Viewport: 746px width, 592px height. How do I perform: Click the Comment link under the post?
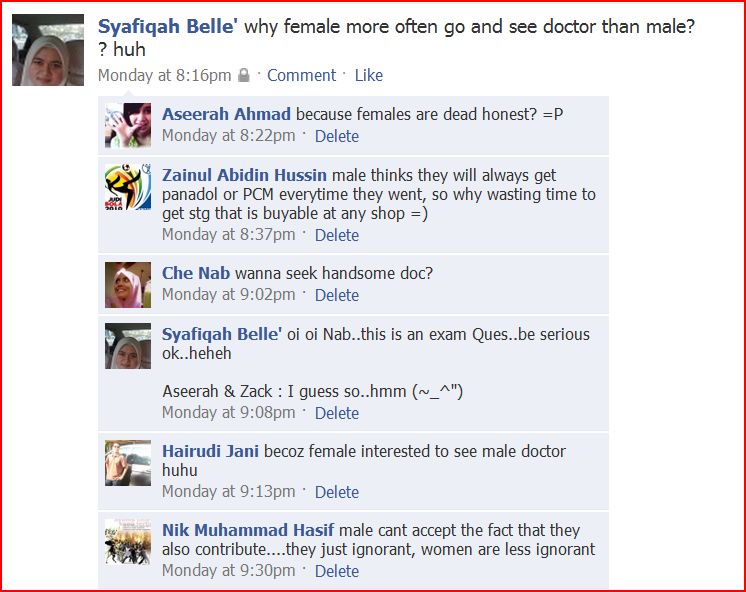(301, 75)
